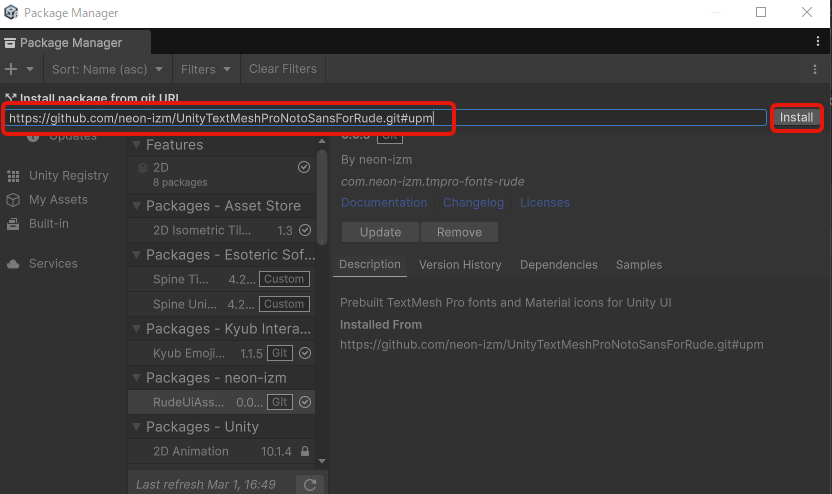This screenshot has height=494, width=832.
Task: Click checkmark icon on RudeUiAss row
Action: [305, 402]
